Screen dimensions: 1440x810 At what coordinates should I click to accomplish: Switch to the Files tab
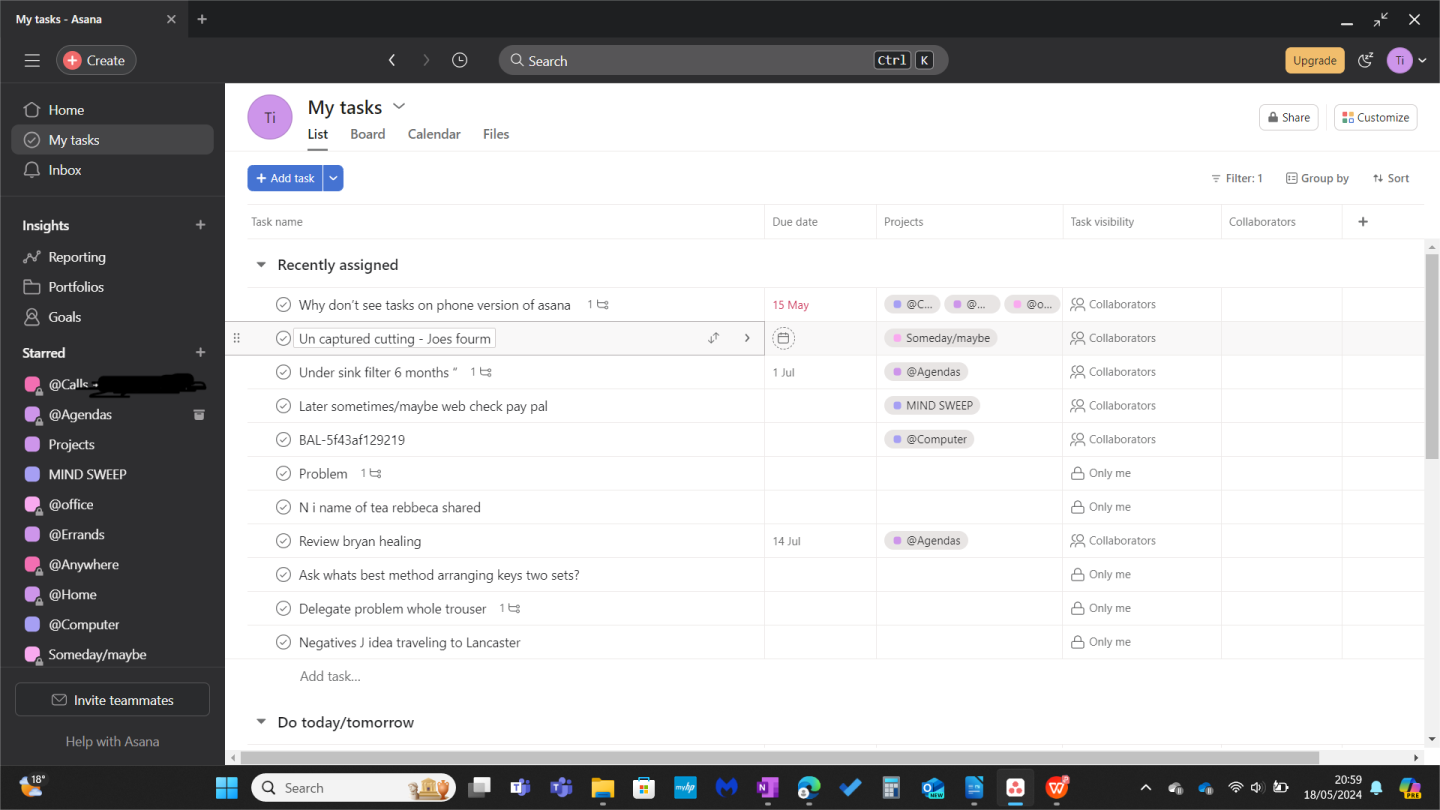pos(496,134)
